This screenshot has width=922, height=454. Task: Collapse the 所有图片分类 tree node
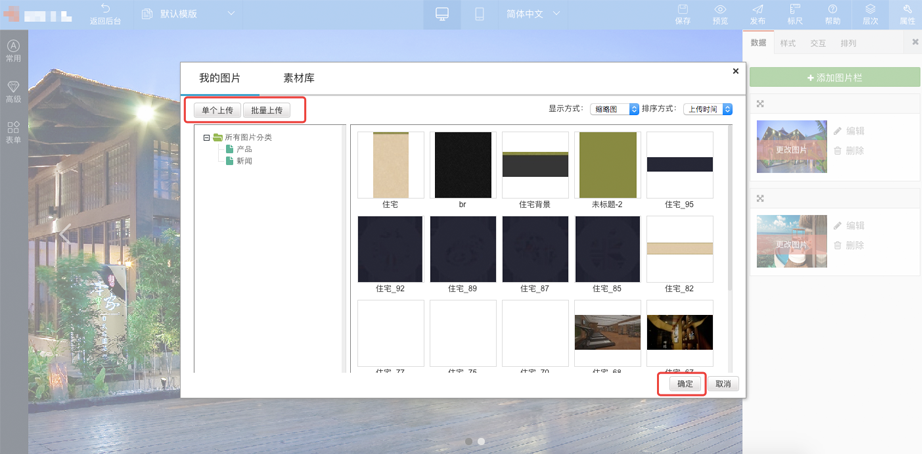click(207, 138)
